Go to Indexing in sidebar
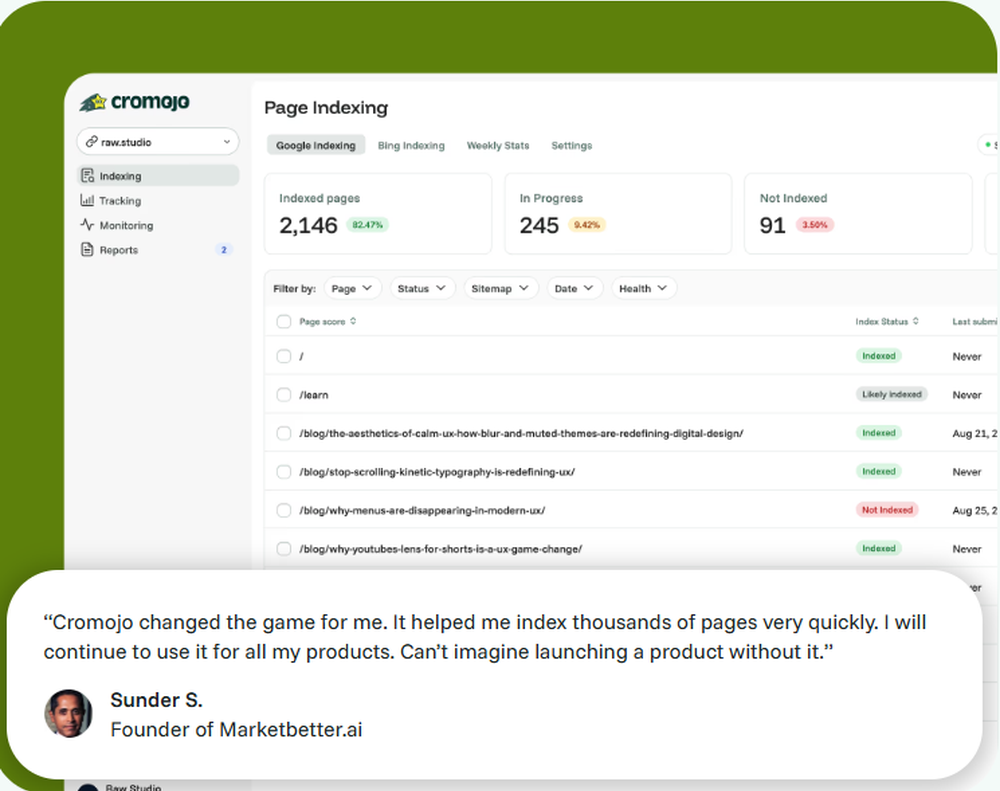 point(158,175)
